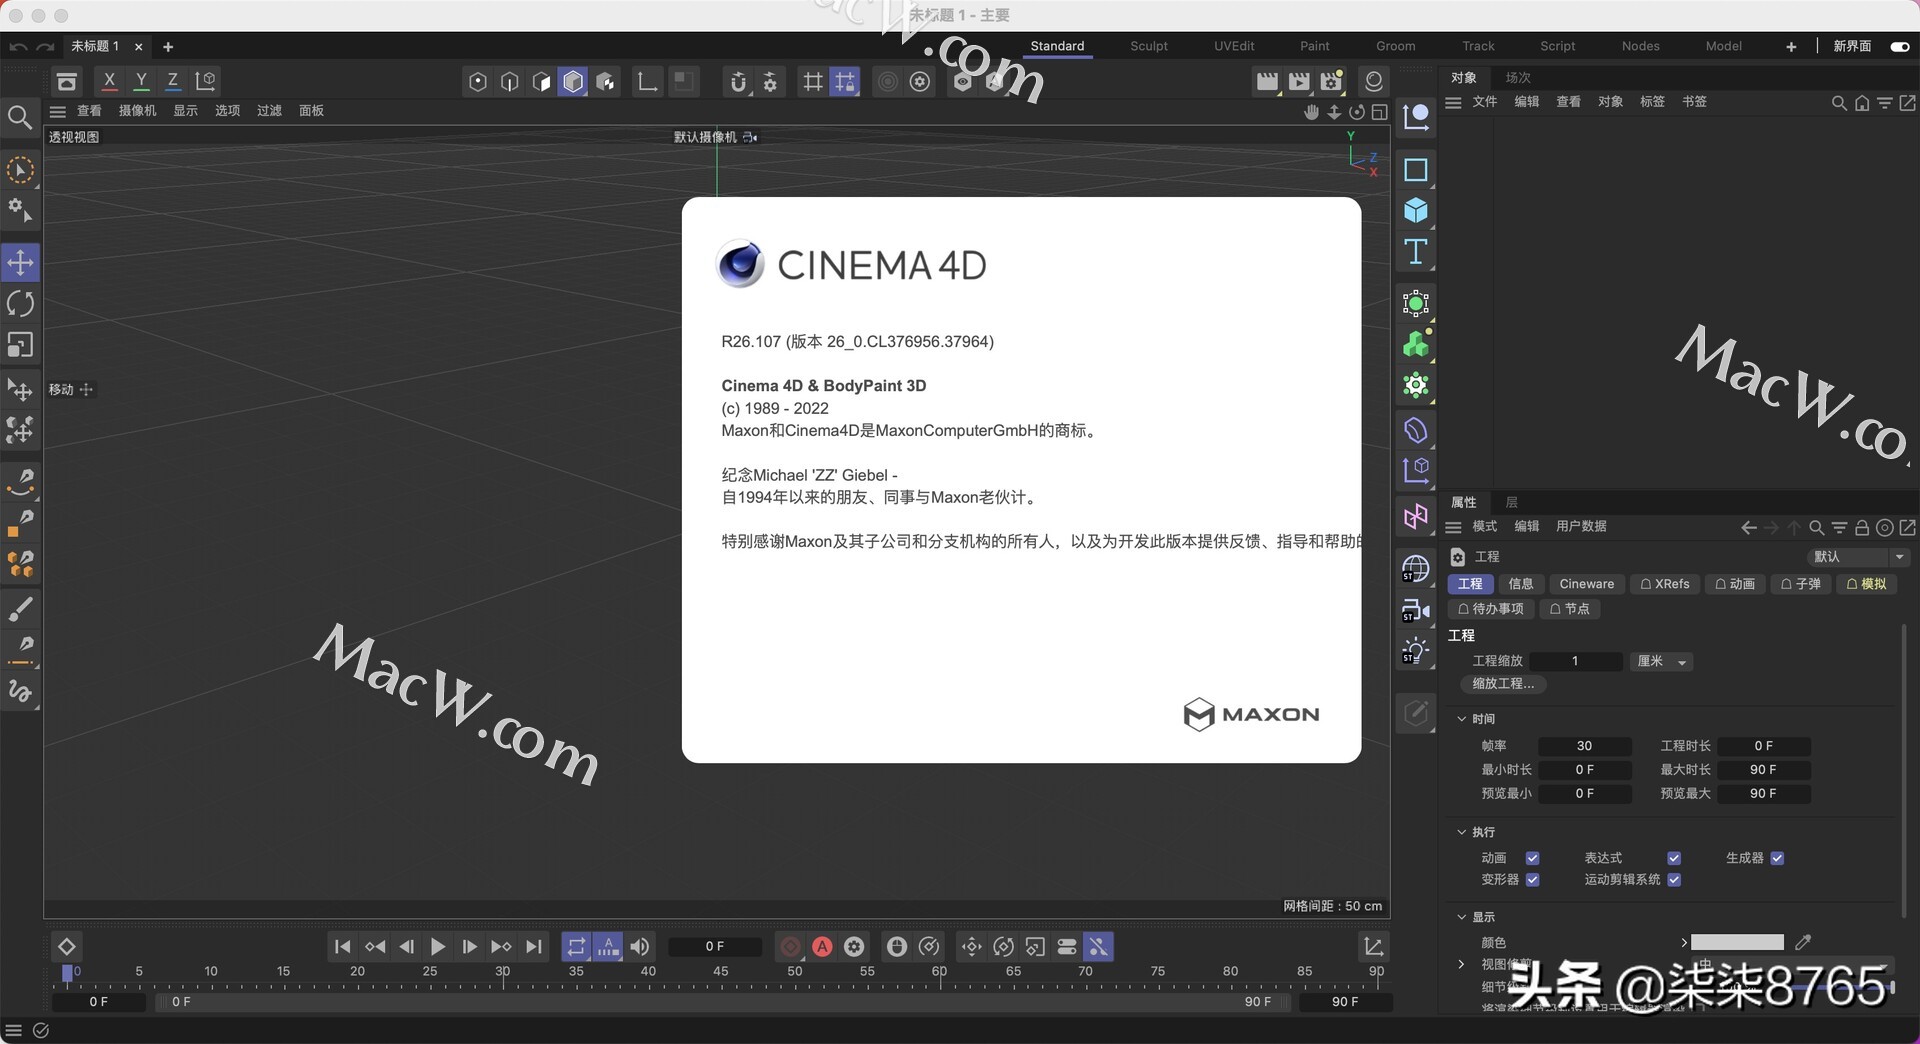The width and height of the screenshot is (1920, 1044).
Task: Jump to the end of timeline
Action: pos(534,946)
